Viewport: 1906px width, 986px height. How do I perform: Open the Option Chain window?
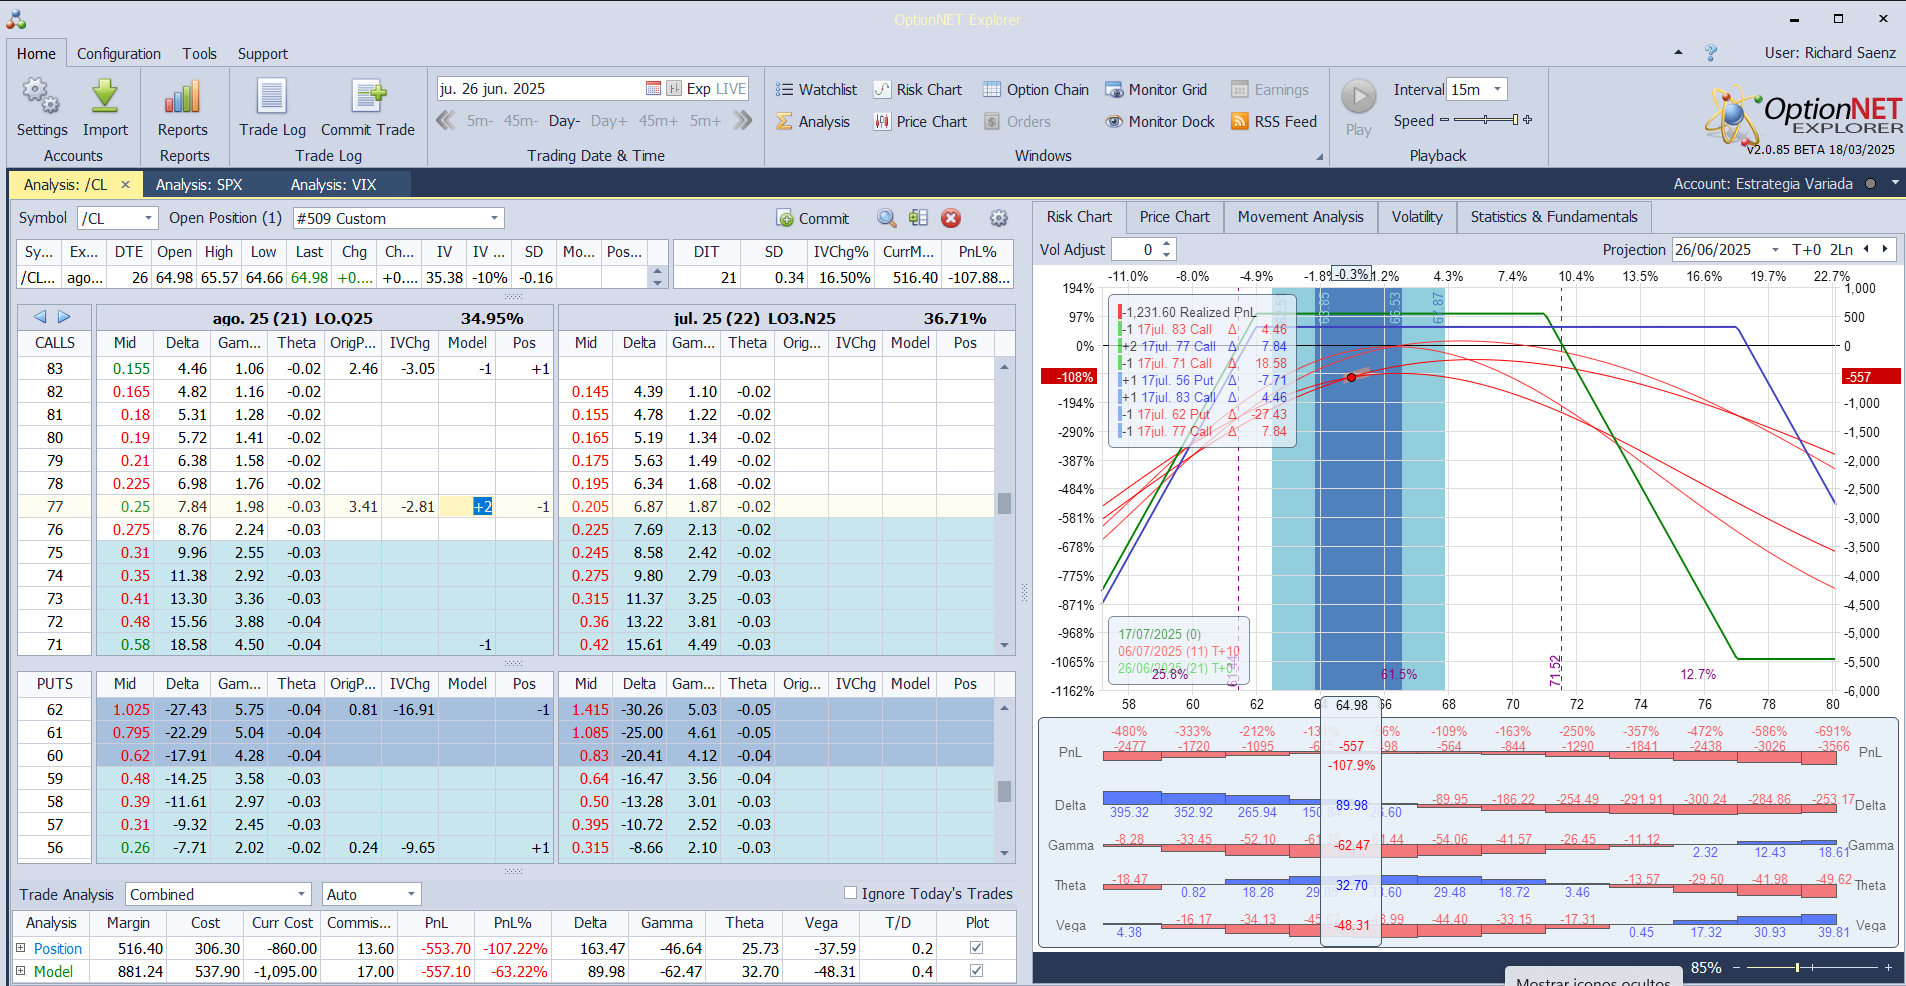[x=1035, y=90]
